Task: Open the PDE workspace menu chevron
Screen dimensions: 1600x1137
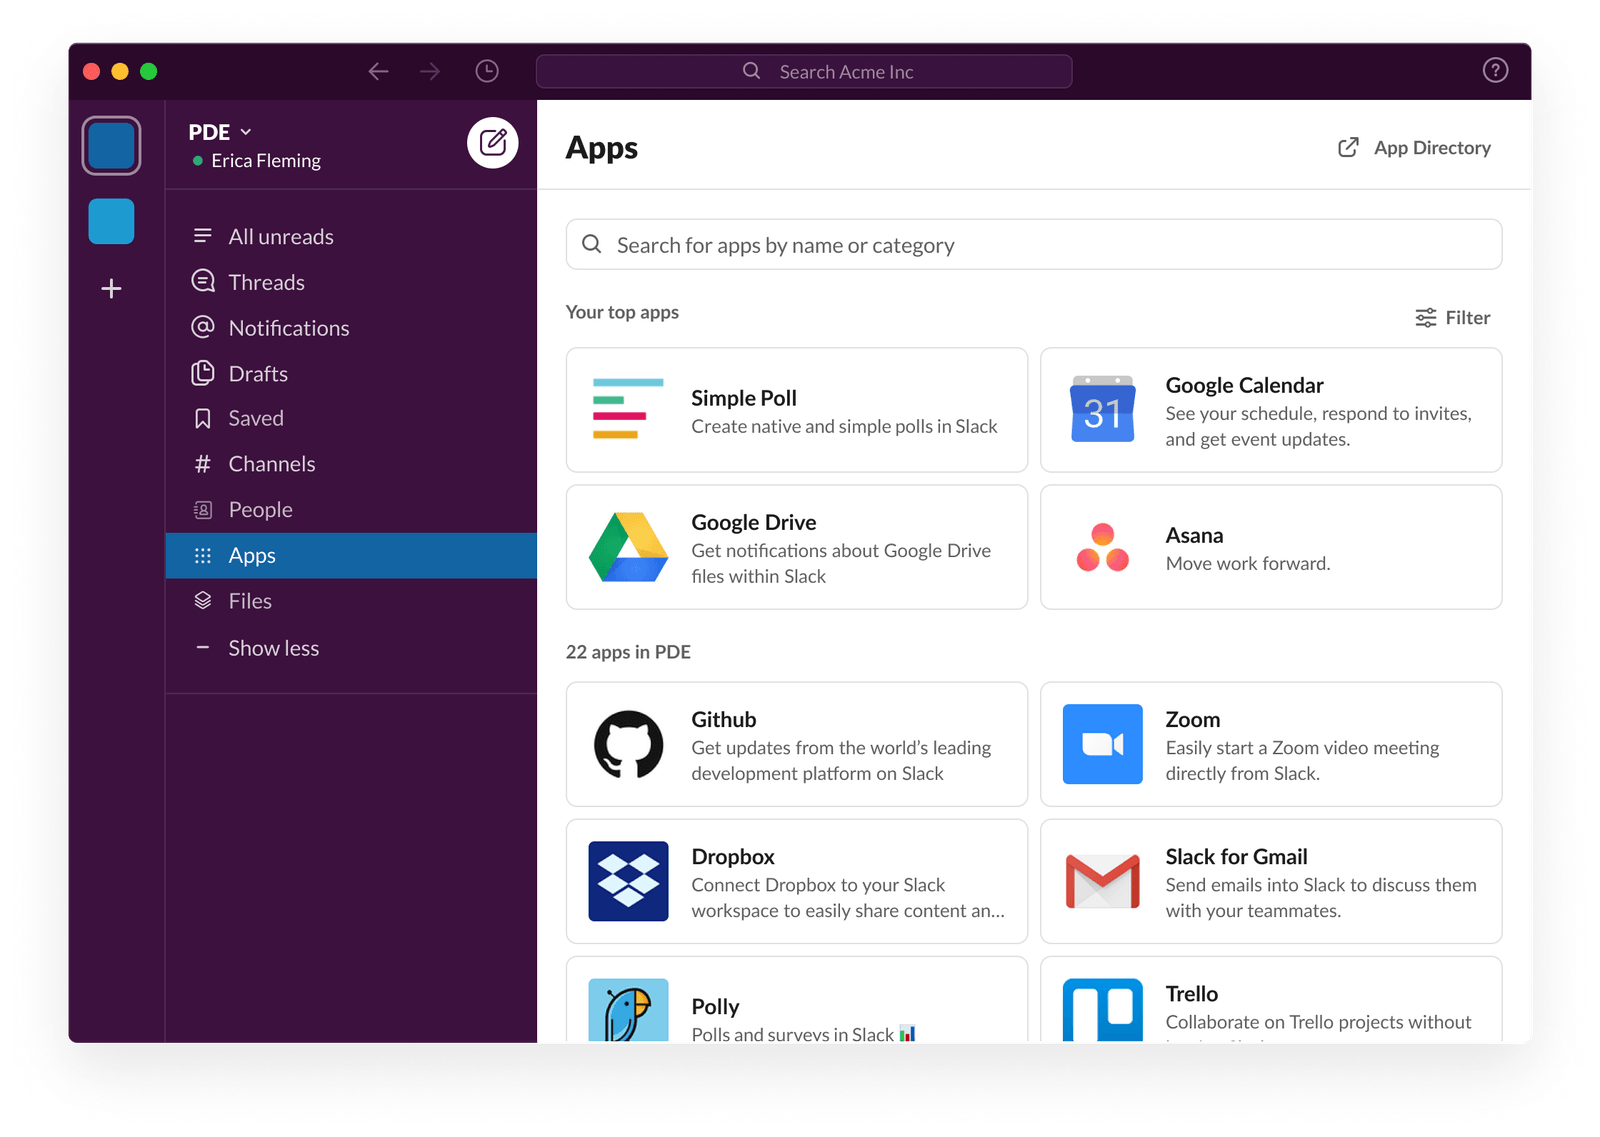Action: [247, 132]
